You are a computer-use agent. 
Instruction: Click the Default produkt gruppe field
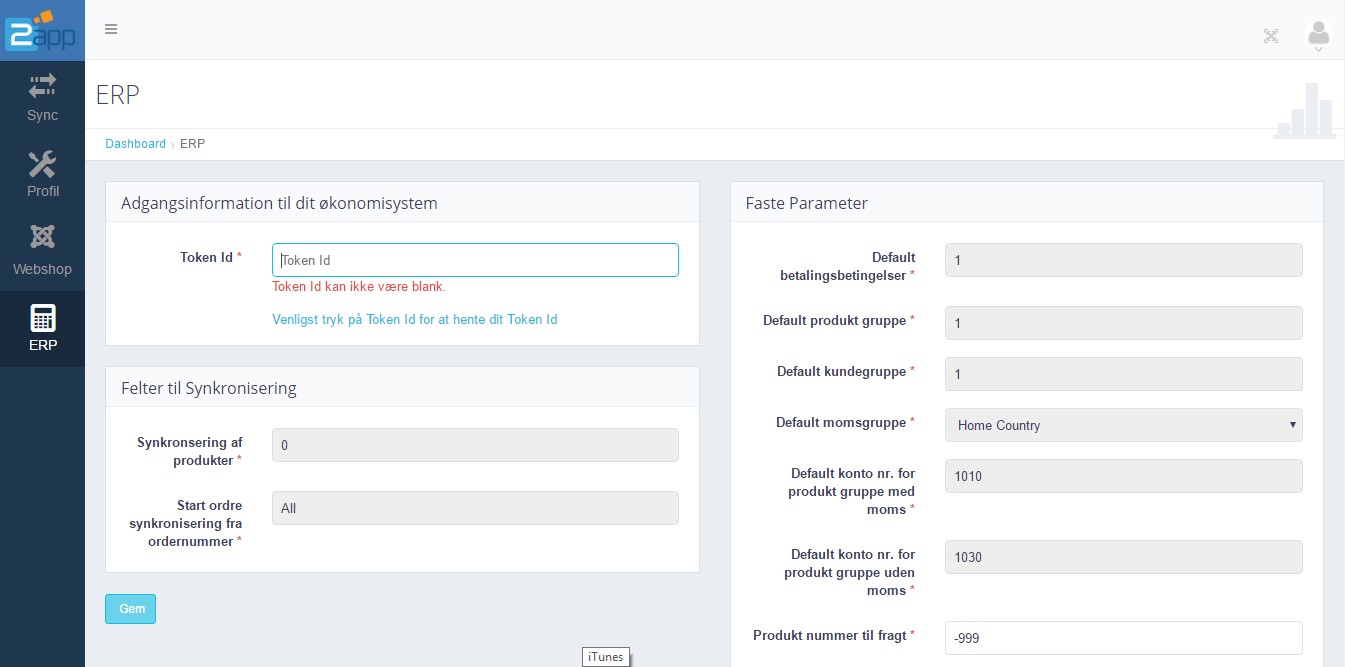[x=1123, y=323]
